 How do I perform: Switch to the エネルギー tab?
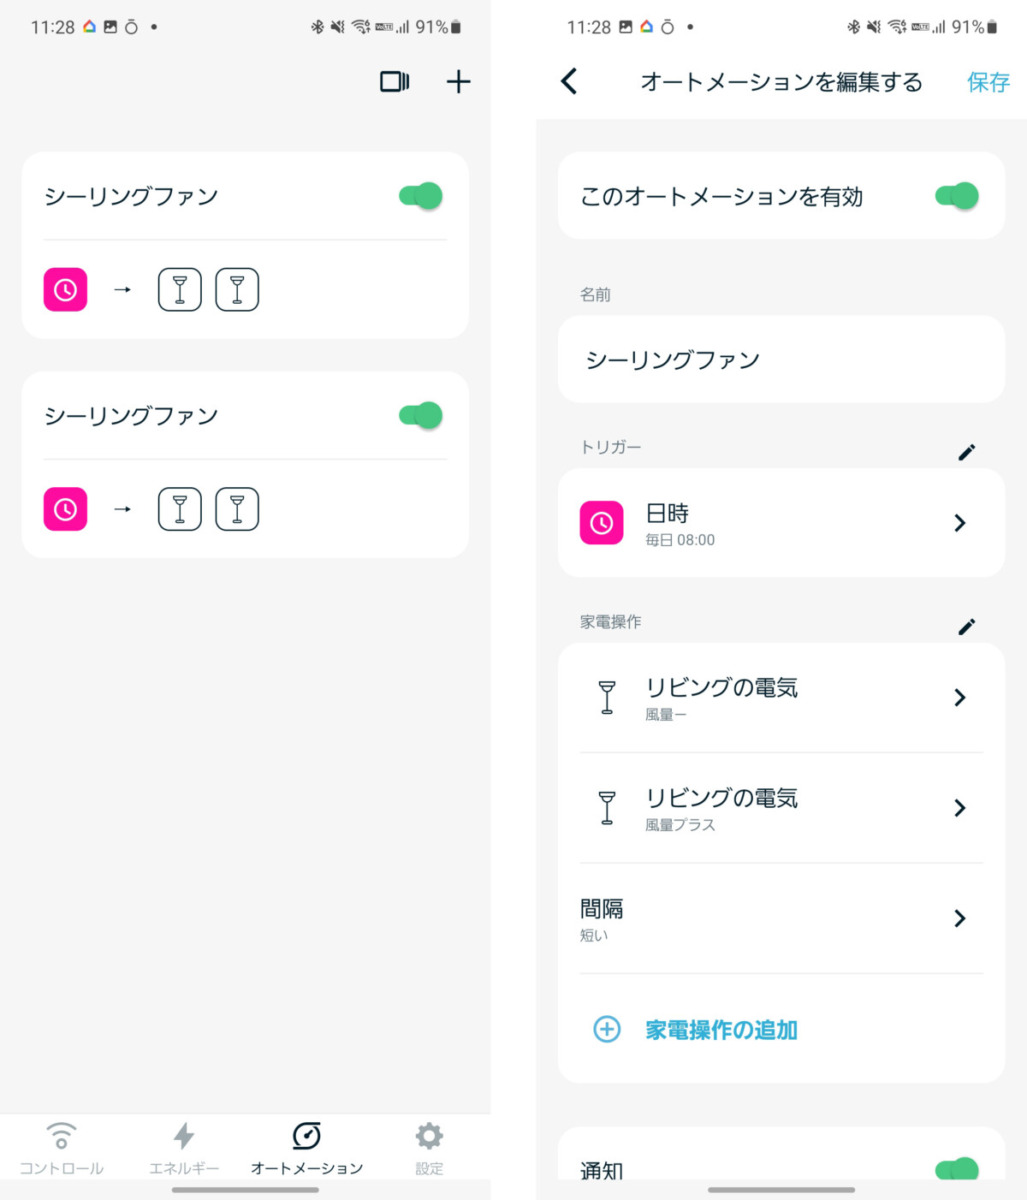[184, 1148]
